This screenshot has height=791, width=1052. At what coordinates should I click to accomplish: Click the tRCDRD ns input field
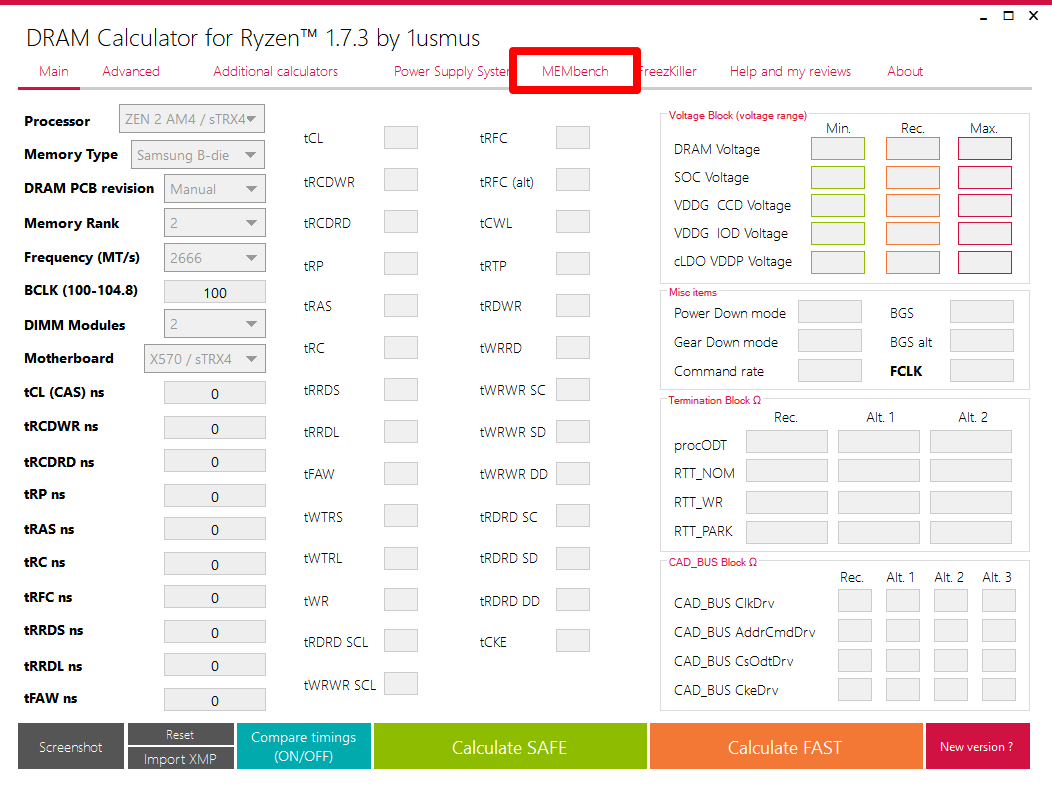point(215,462)
